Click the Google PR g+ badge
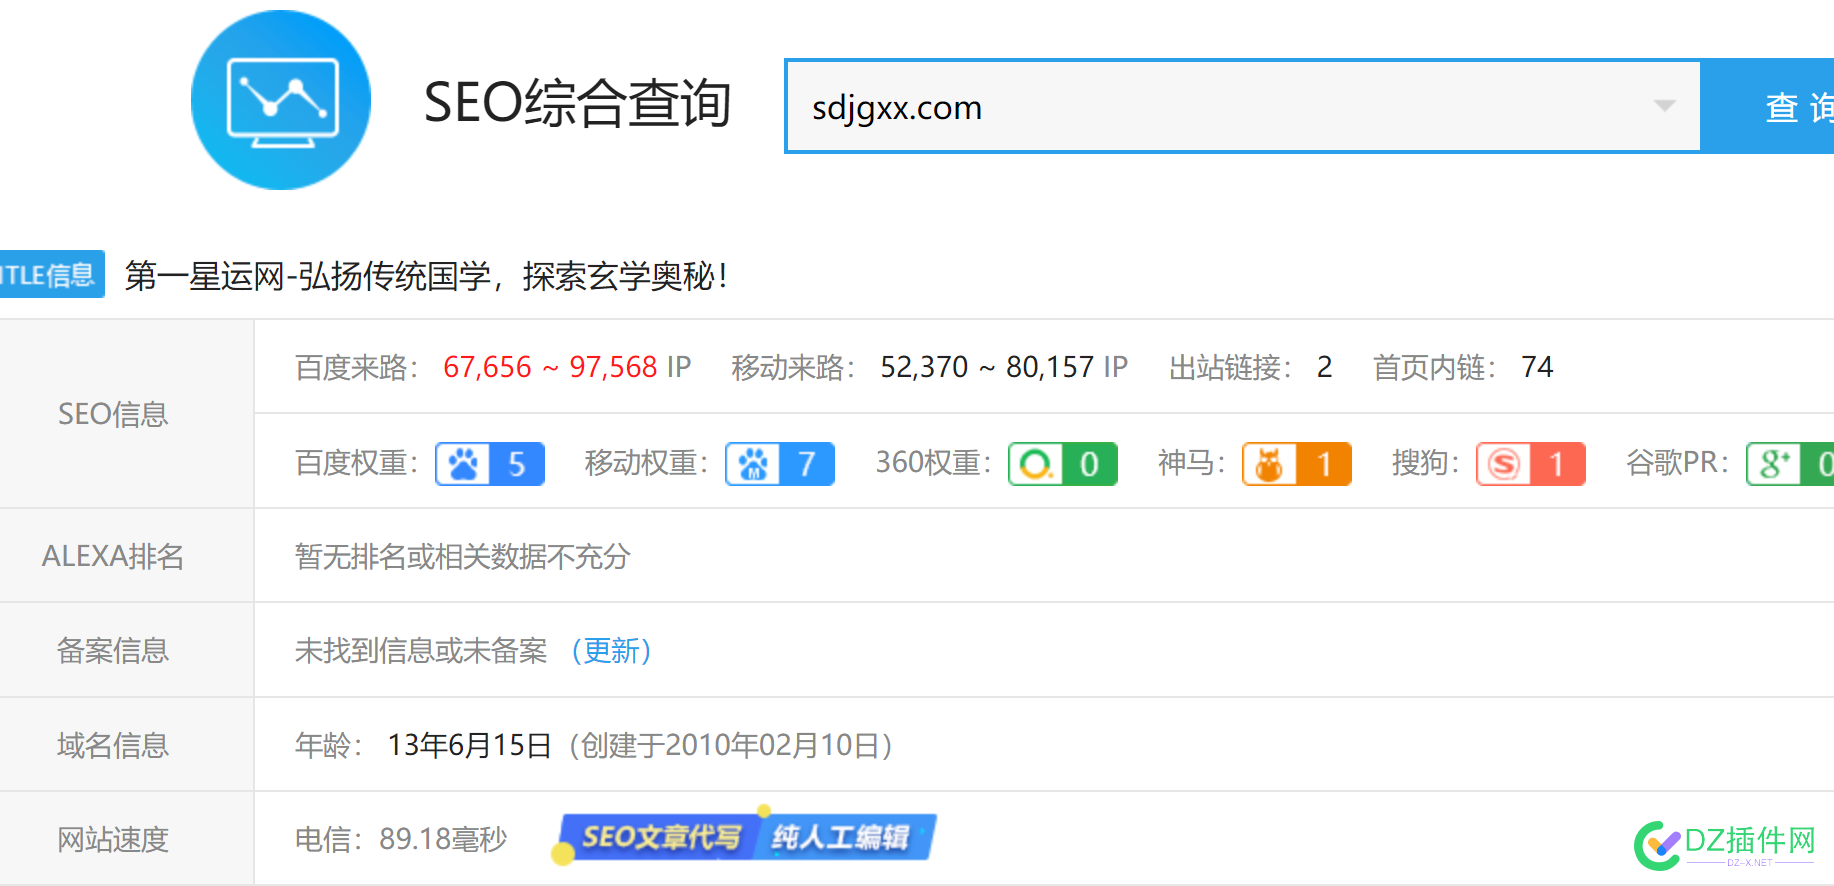 coord(1790,464)
